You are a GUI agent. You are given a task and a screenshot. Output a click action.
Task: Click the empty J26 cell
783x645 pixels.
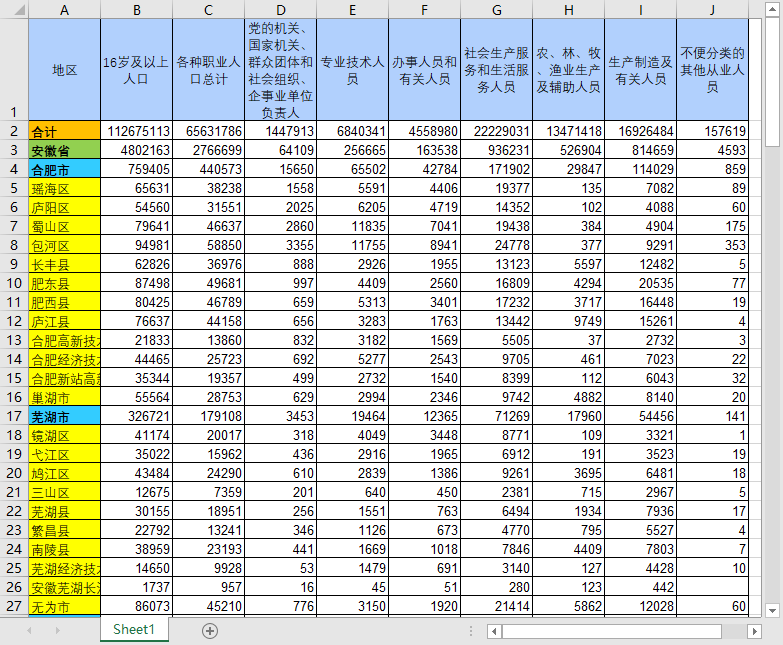coord(712,587)
